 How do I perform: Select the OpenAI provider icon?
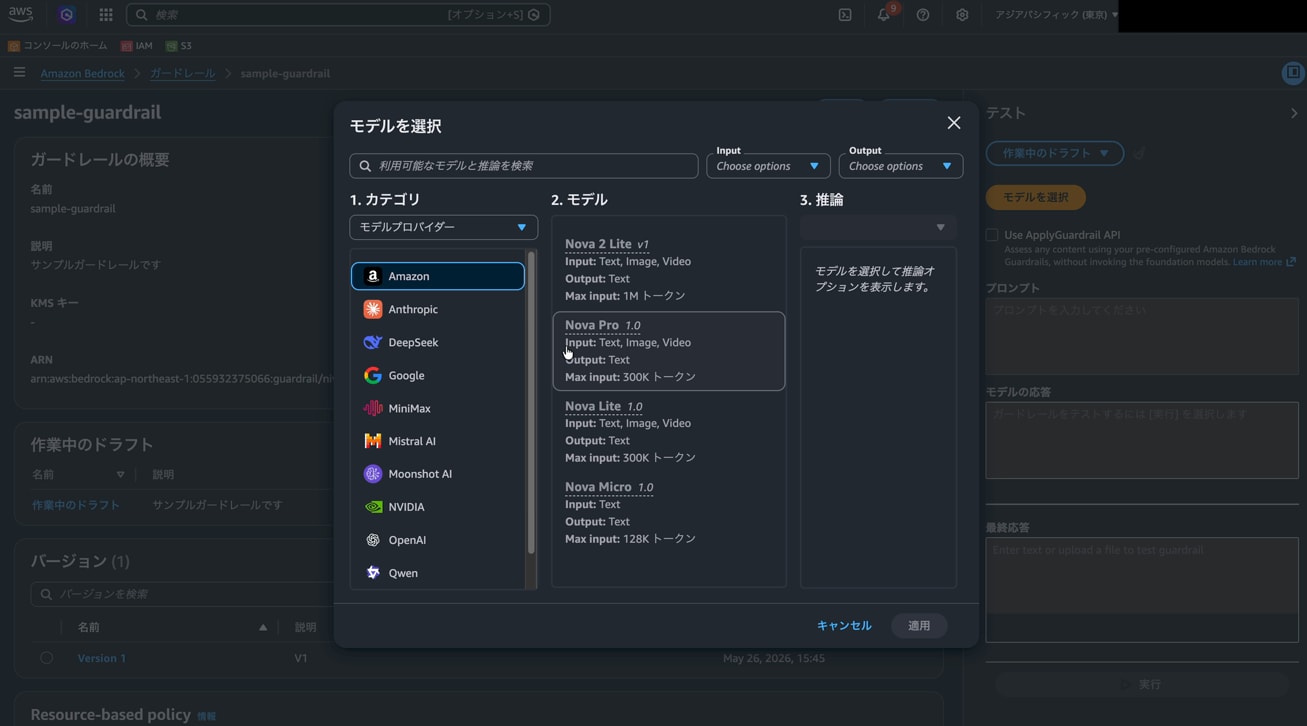pos(372,540)
